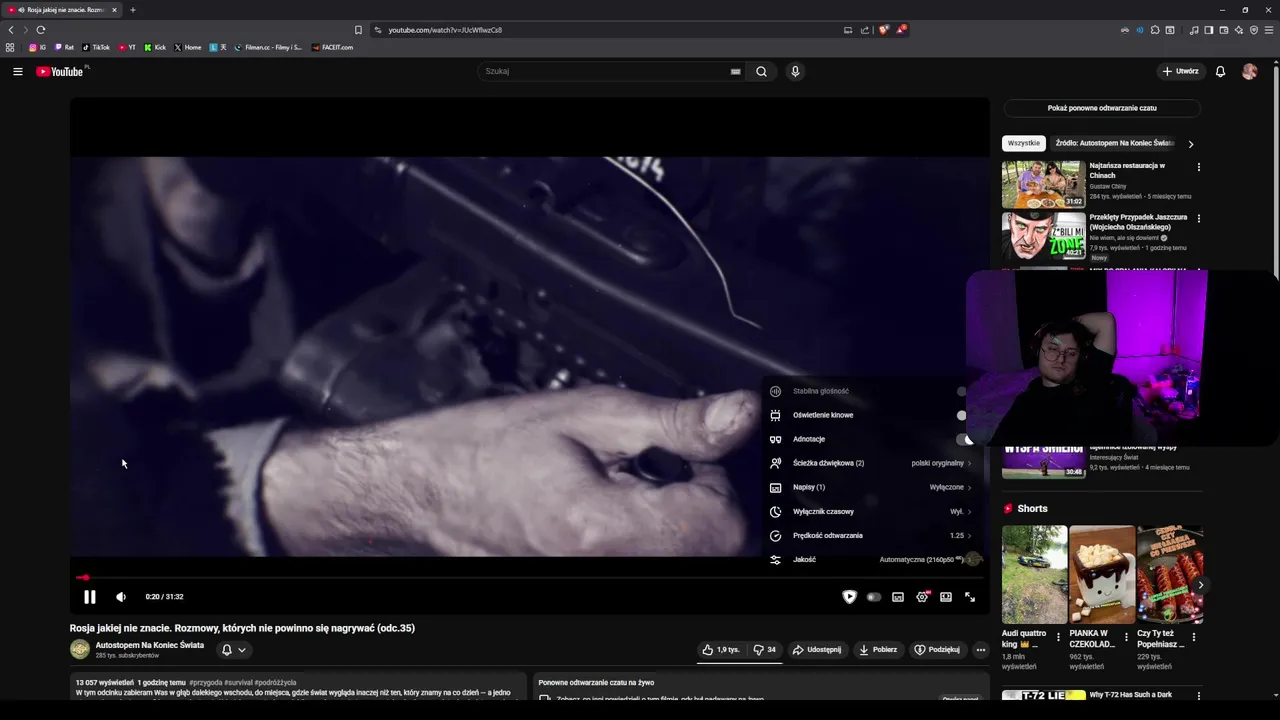Open options for PIANKA W CZEKOLADZIE short

coord(1126,636)
